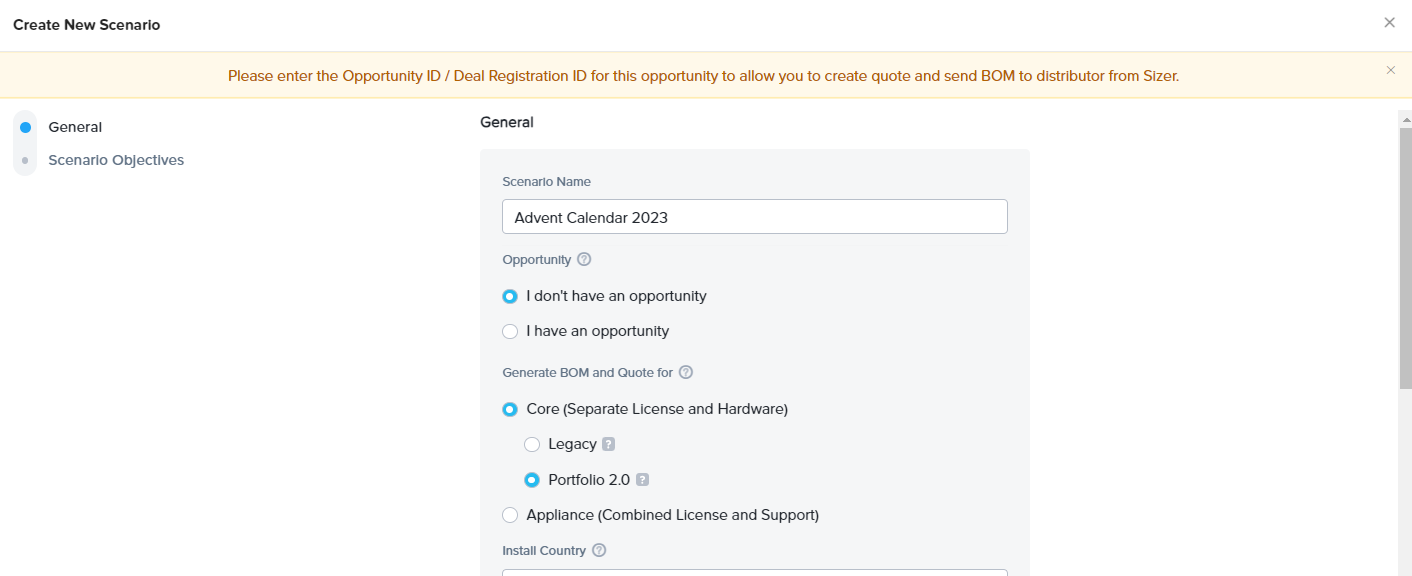Choose Appliance (Combined License and Support)
Viewport: 1412px width, 576px height.
coord(510,515)
